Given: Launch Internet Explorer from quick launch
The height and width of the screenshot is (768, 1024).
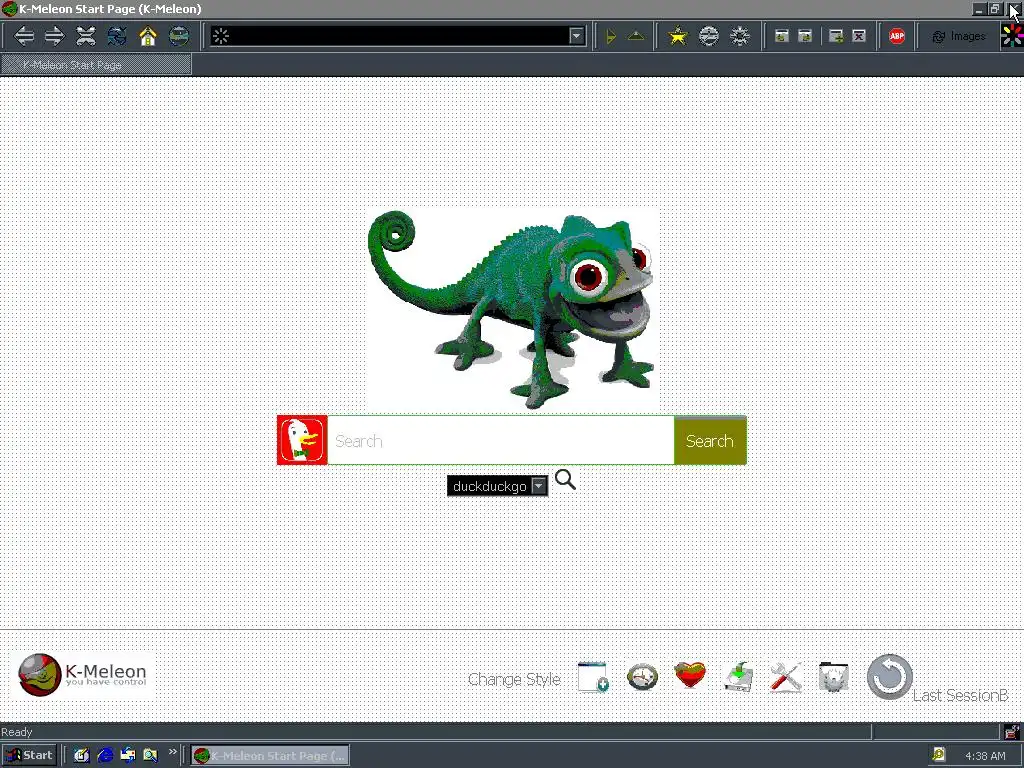Looking at the screenshot, I should pos(105,756).
